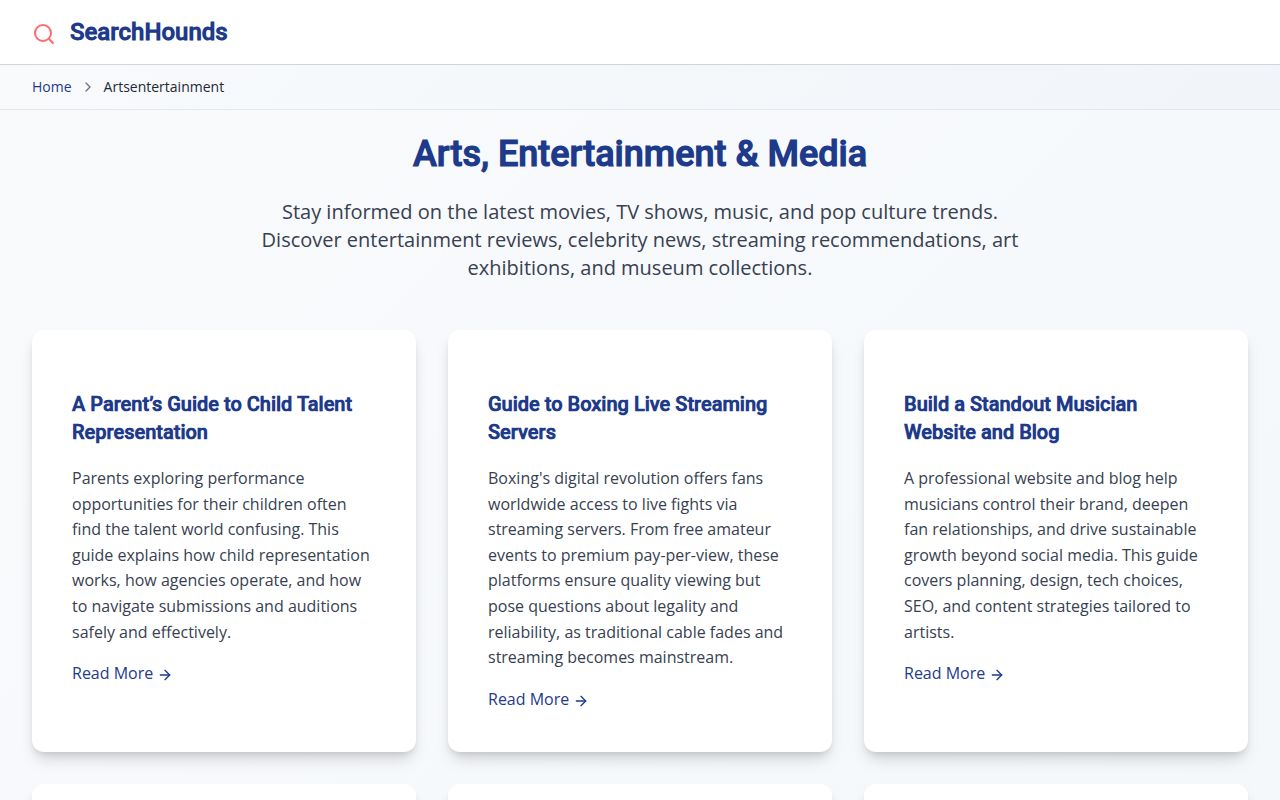Click the 'Arts, Entertainment & Media' page heading
1280x800 pixels.
click(640, 154)
